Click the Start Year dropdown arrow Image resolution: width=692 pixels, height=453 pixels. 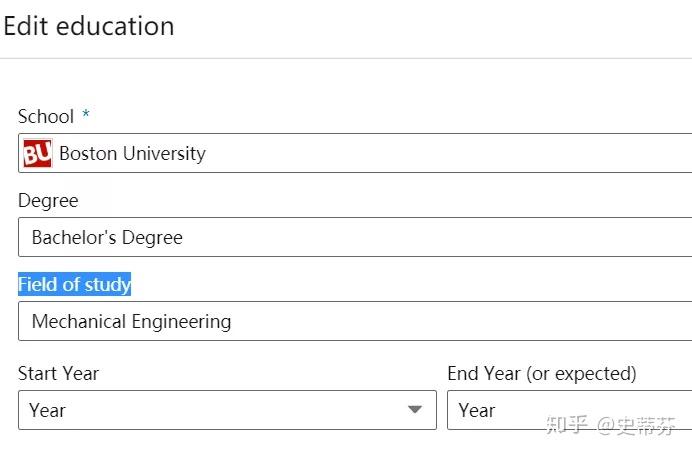(x=414, y=409)
